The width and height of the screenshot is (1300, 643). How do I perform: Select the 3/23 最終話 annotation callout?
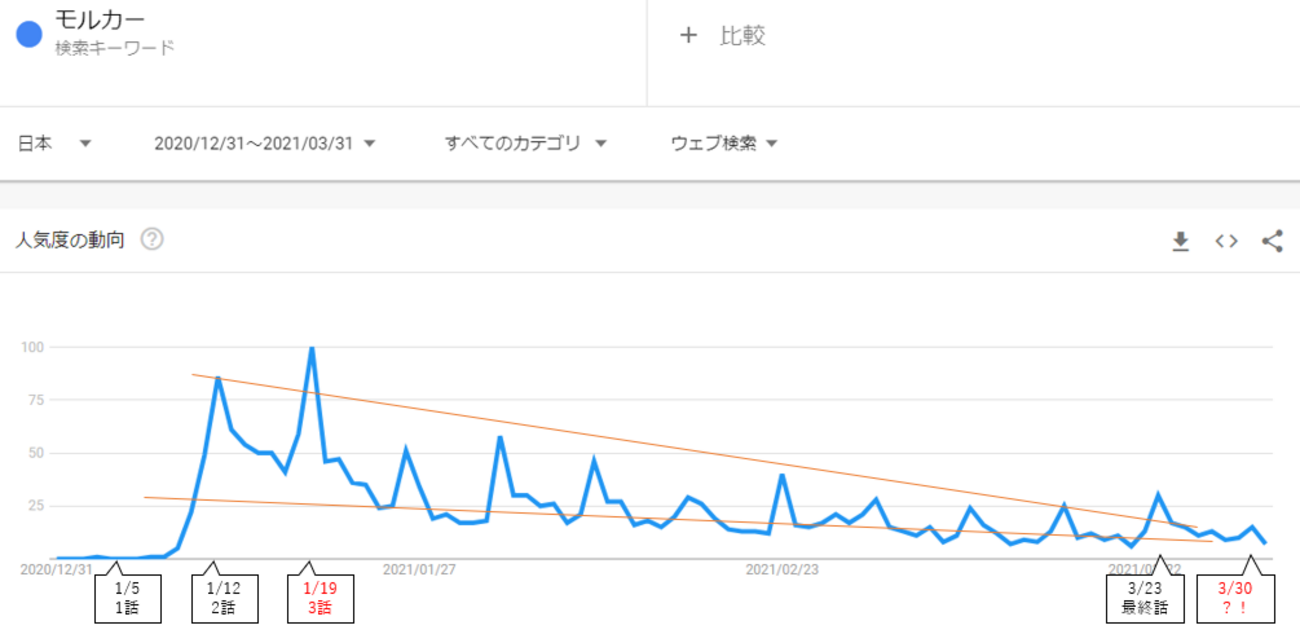(1145, 598)
